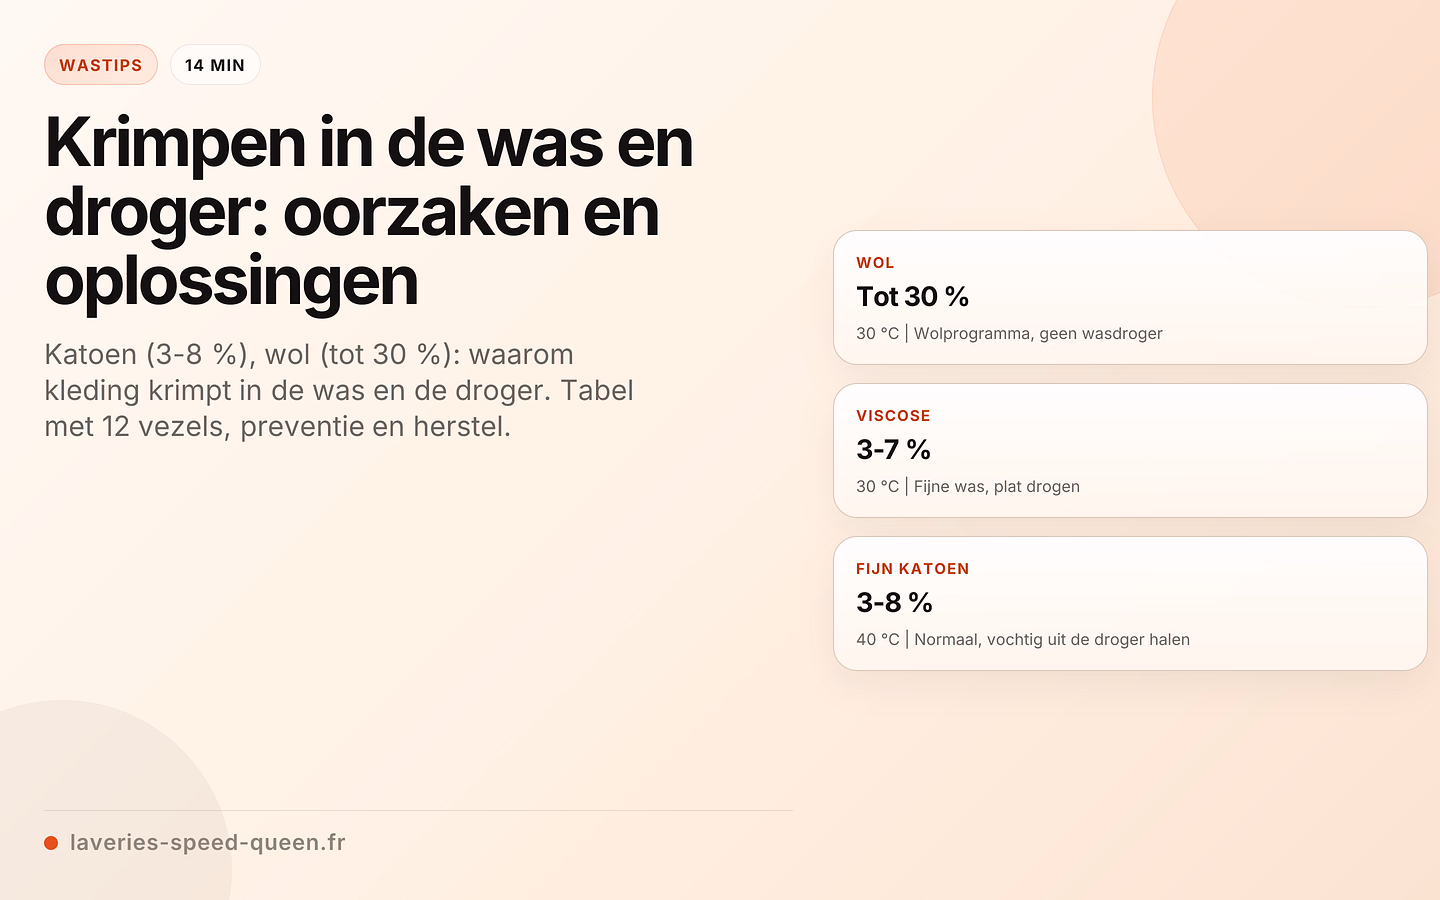The image size is (1440, 900).
Task: Click the red VISCOSE label
Action: pos(893,416)
